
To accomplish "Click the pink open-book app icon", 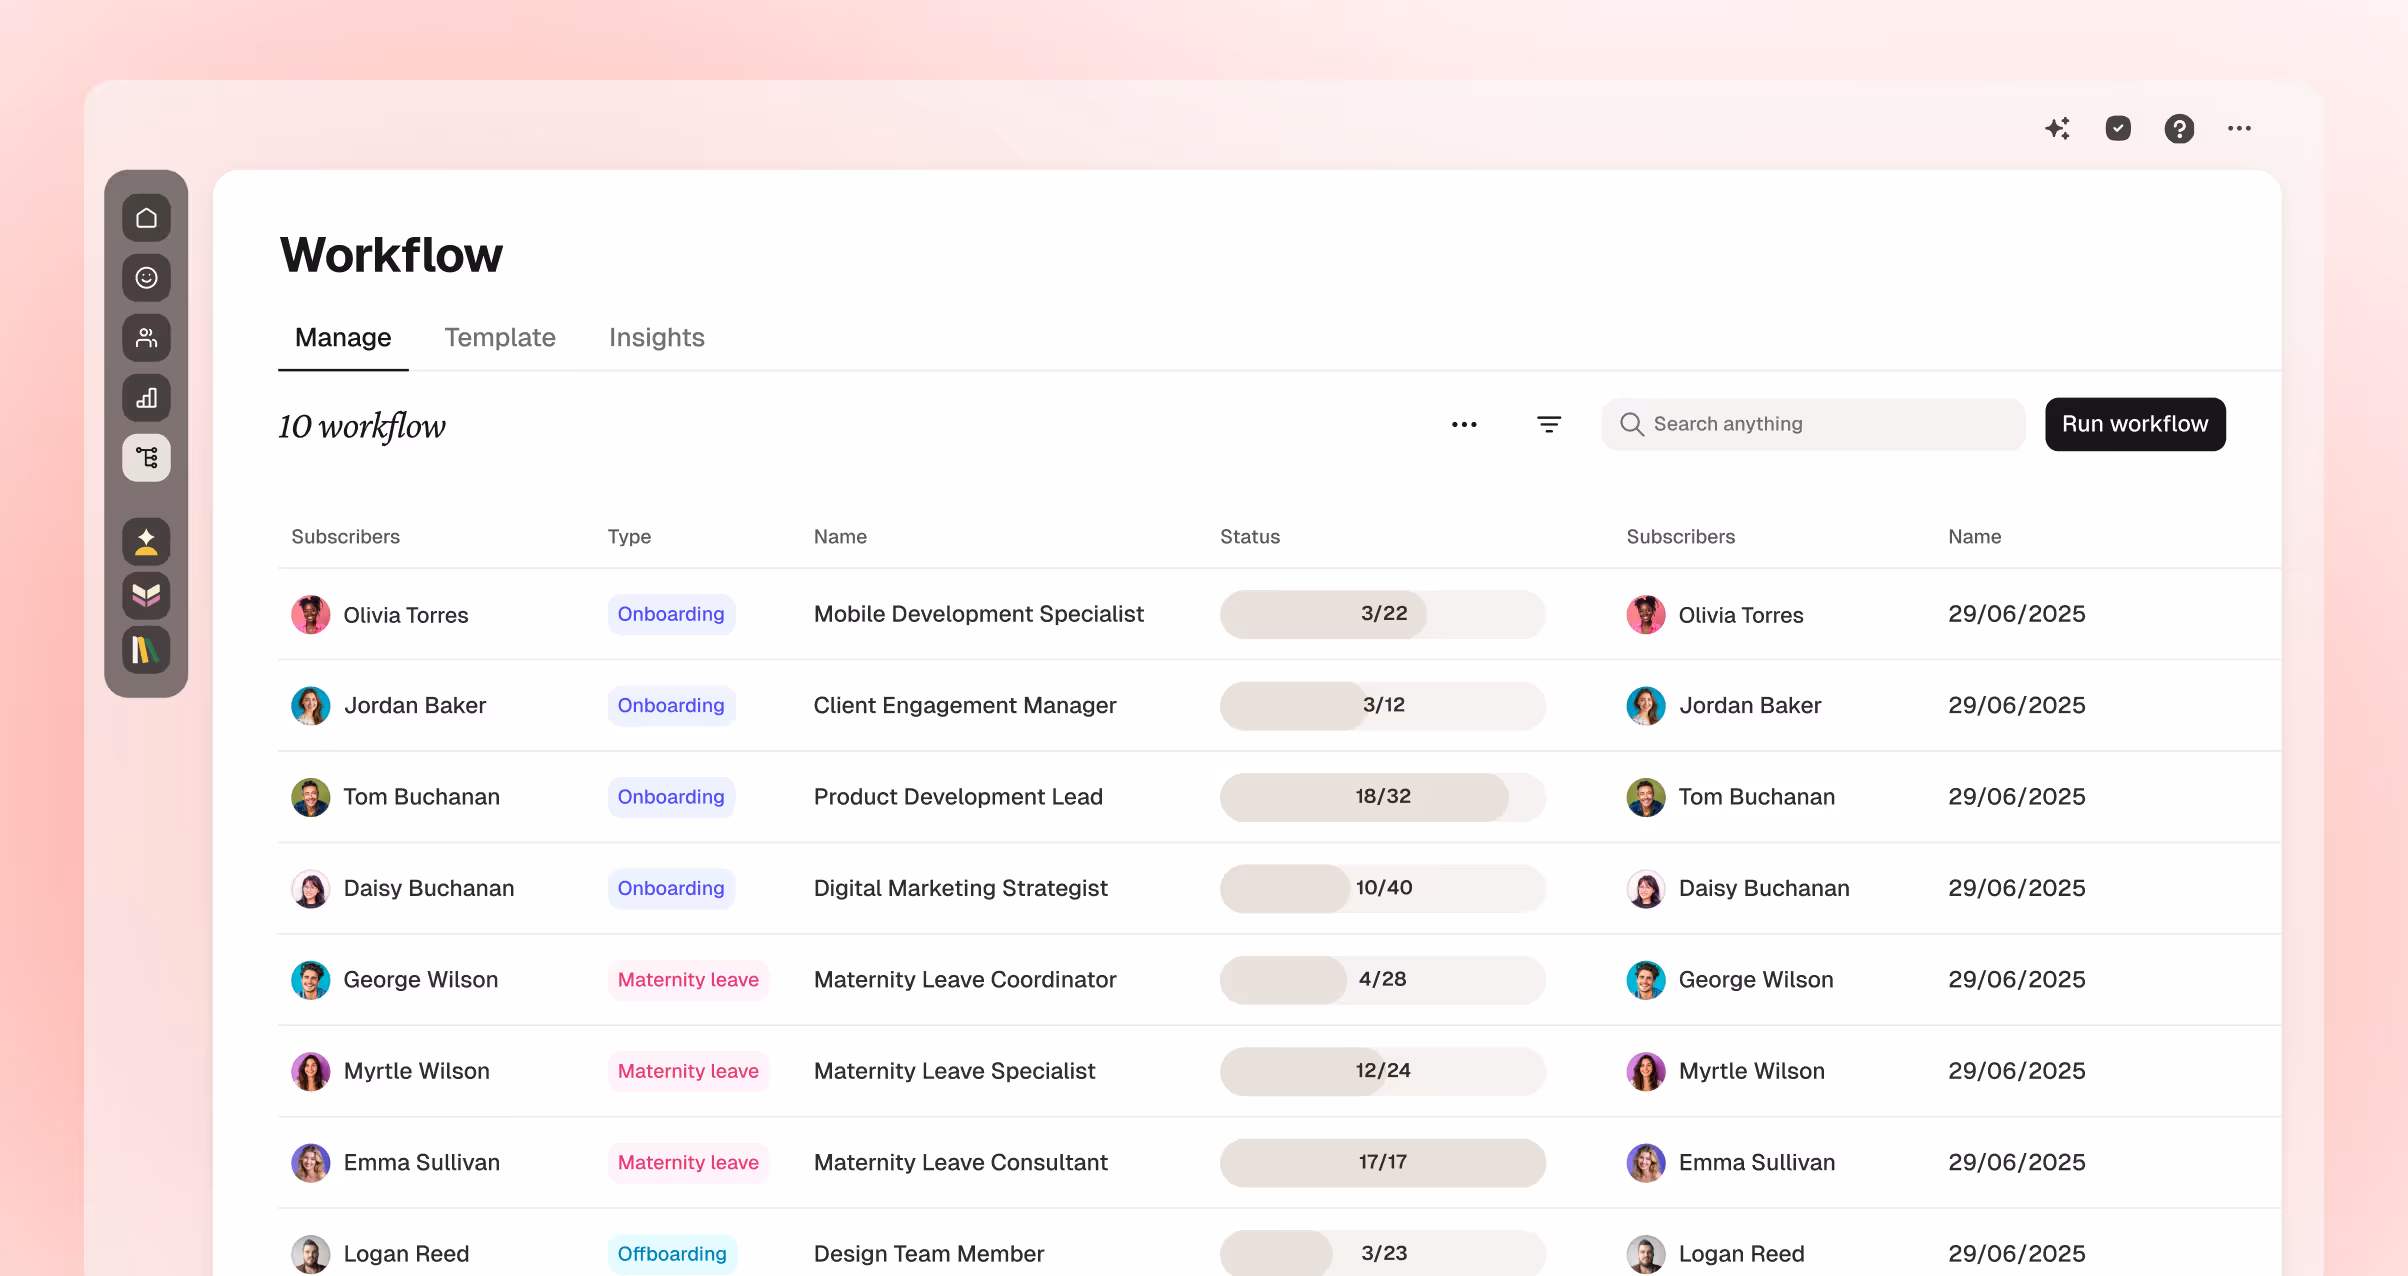I will [x=146, y=596].
